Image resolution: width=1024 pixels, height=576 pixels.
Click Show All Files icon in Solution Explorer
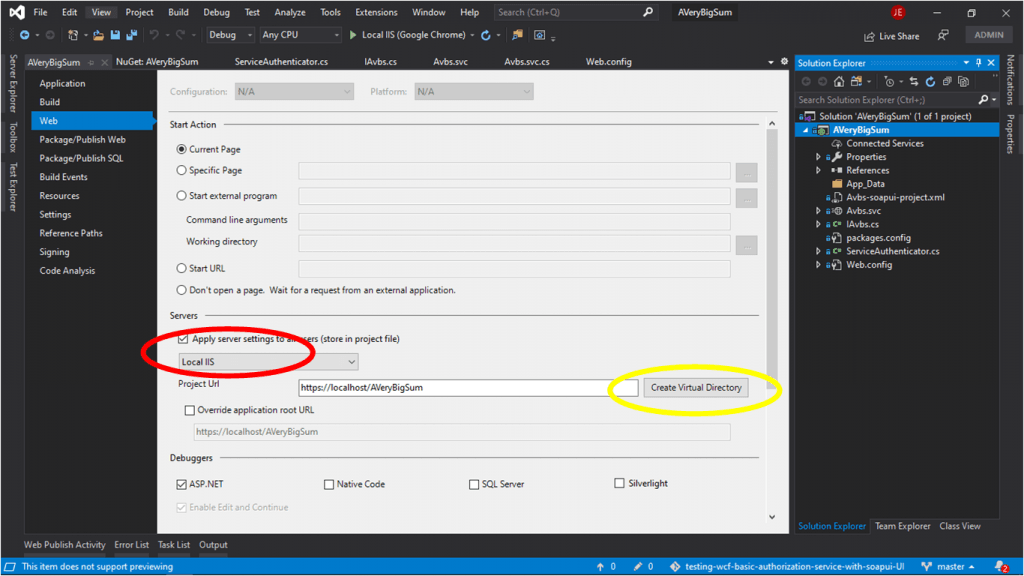pyautogui.click(x=963, y=82)
